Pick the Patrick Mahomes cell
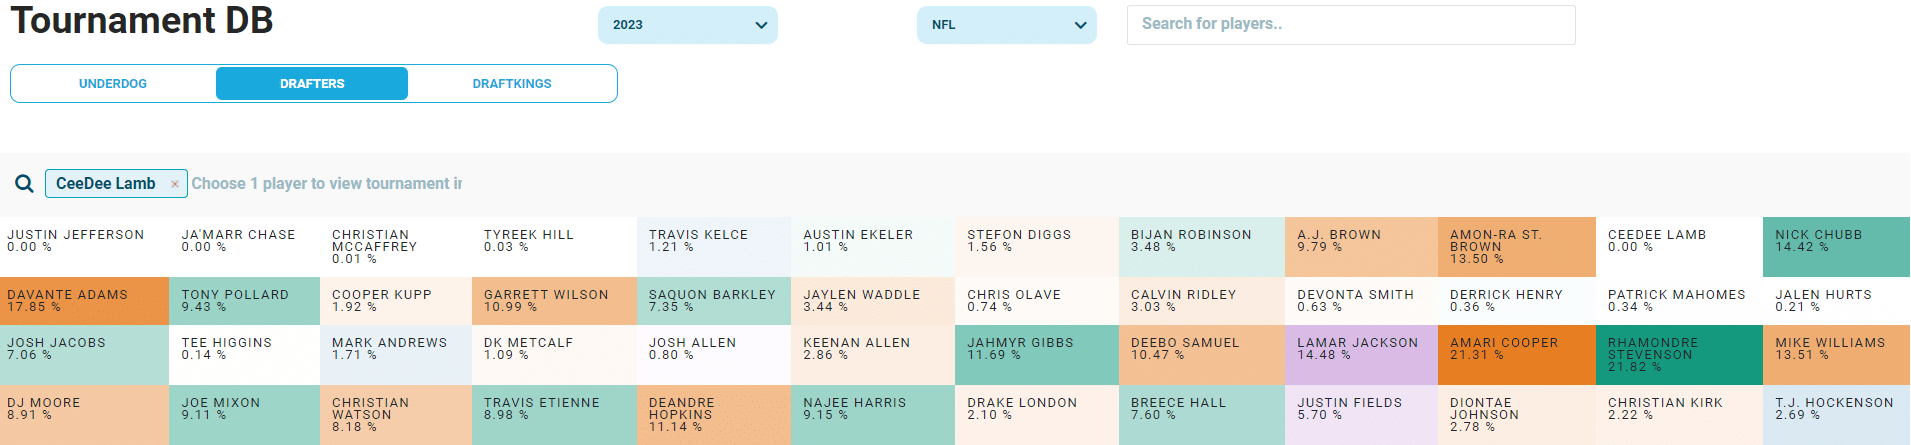The height and width of the screenshot is (445, 1911). [1678, 300]
